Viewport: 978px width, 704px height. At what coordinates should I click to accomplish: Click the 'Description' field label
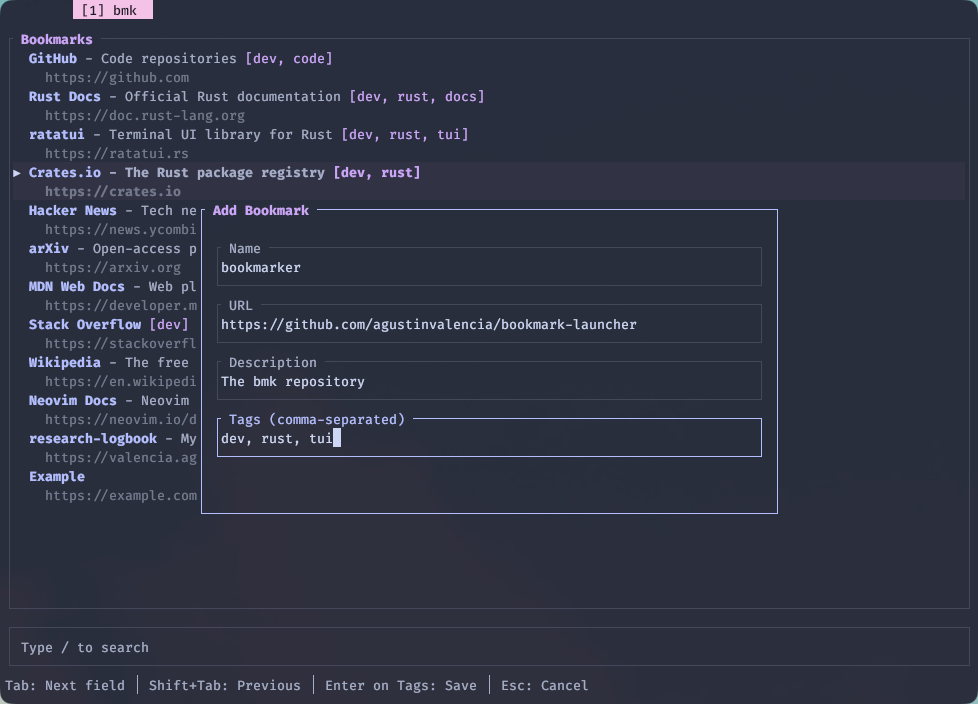pyautogui.click(x=273, y=363)
